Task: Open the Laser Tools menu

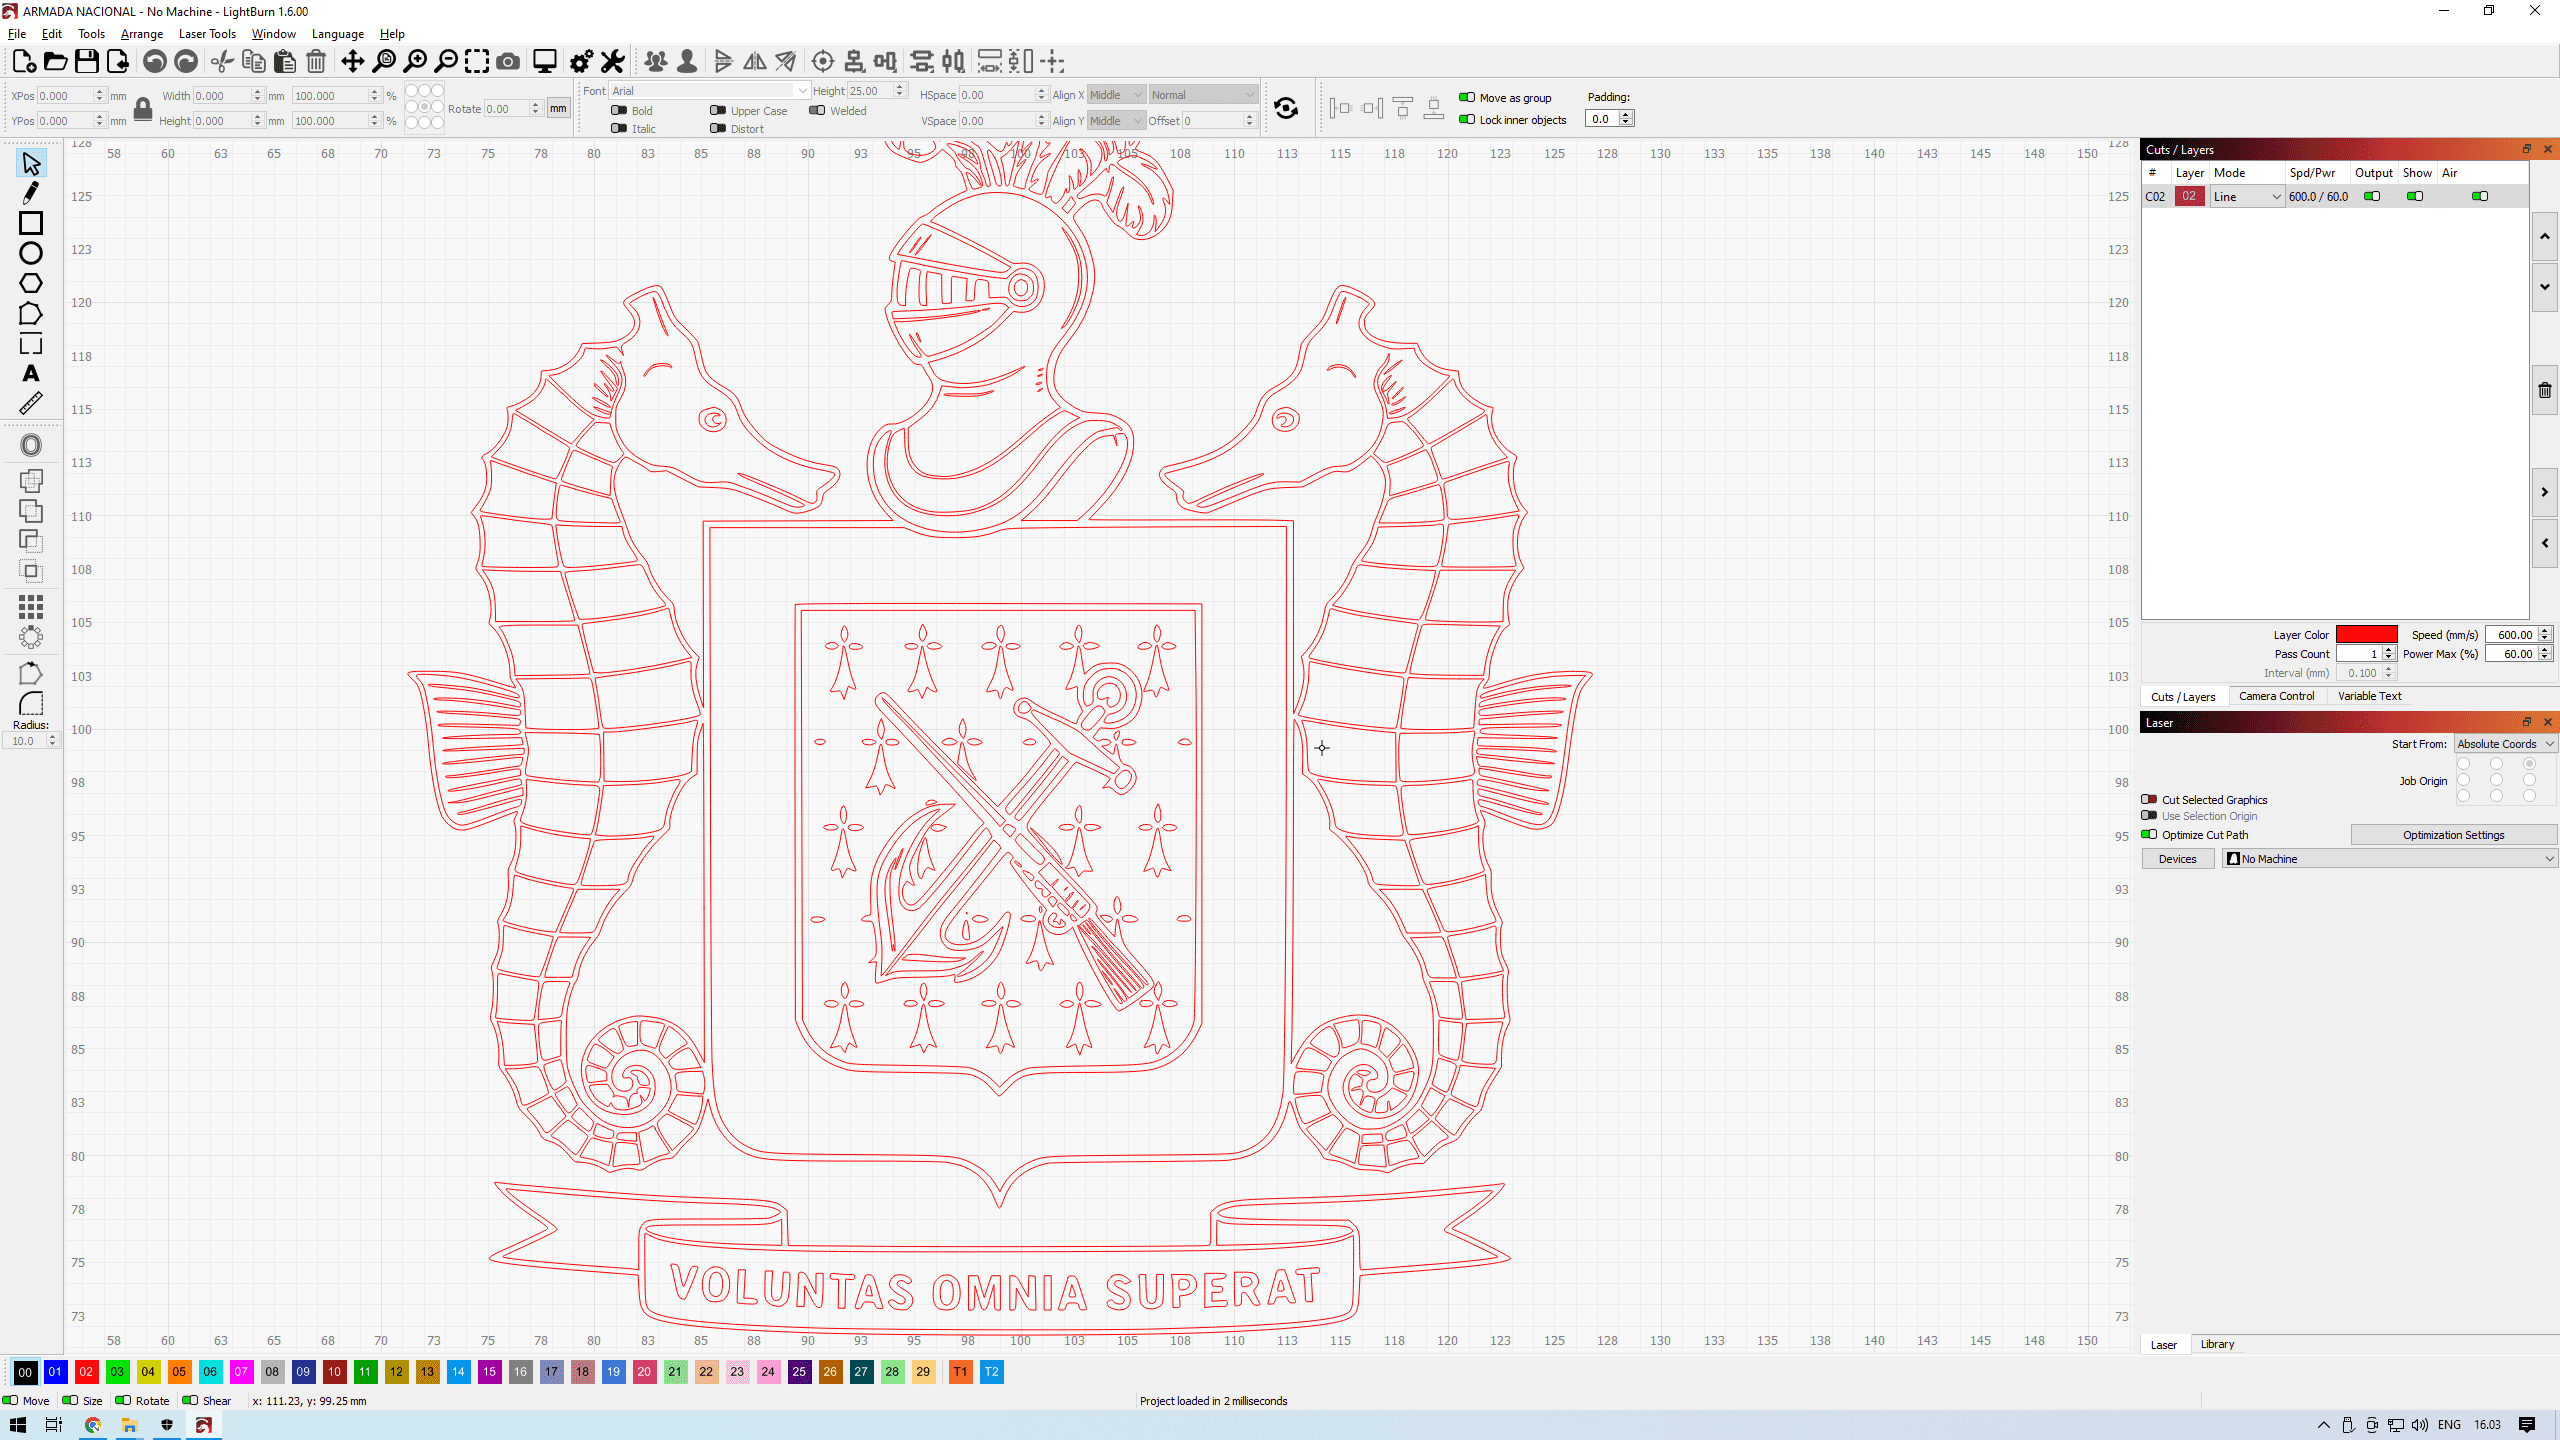Action: [x=207, y=34]
